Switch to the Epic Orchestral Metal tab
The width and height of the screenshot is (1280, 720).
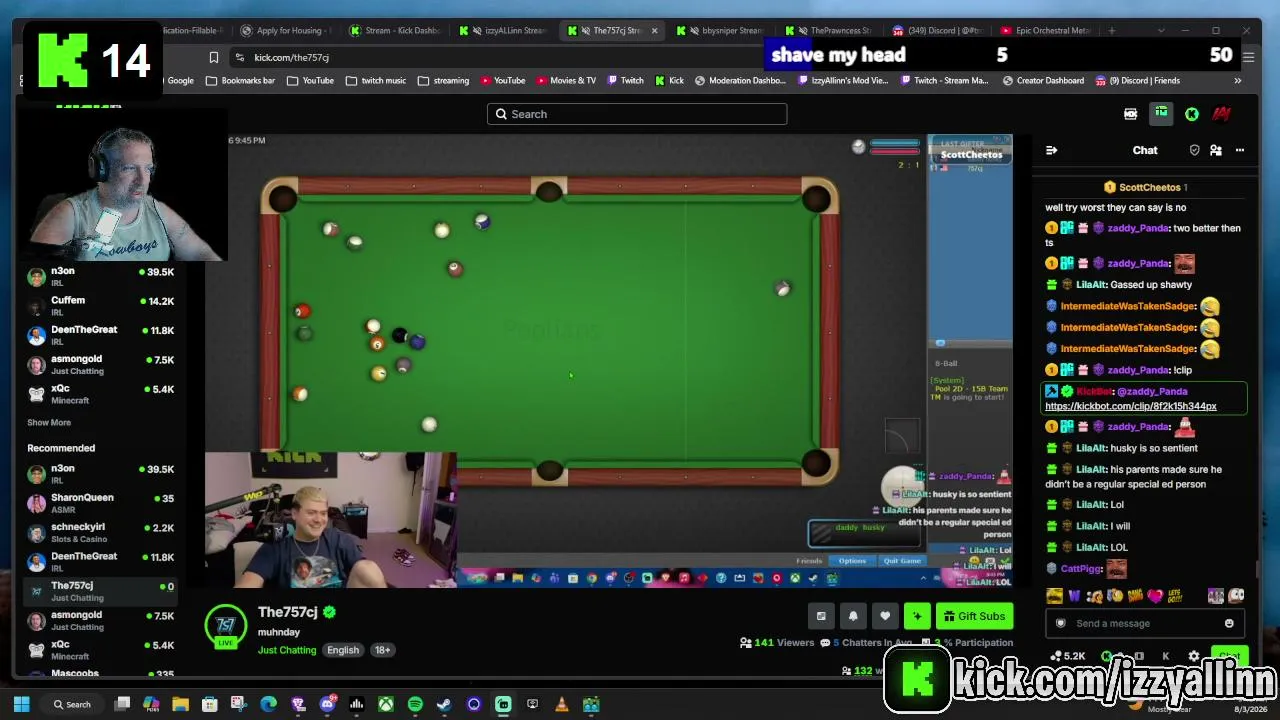tap(1046, 30)
